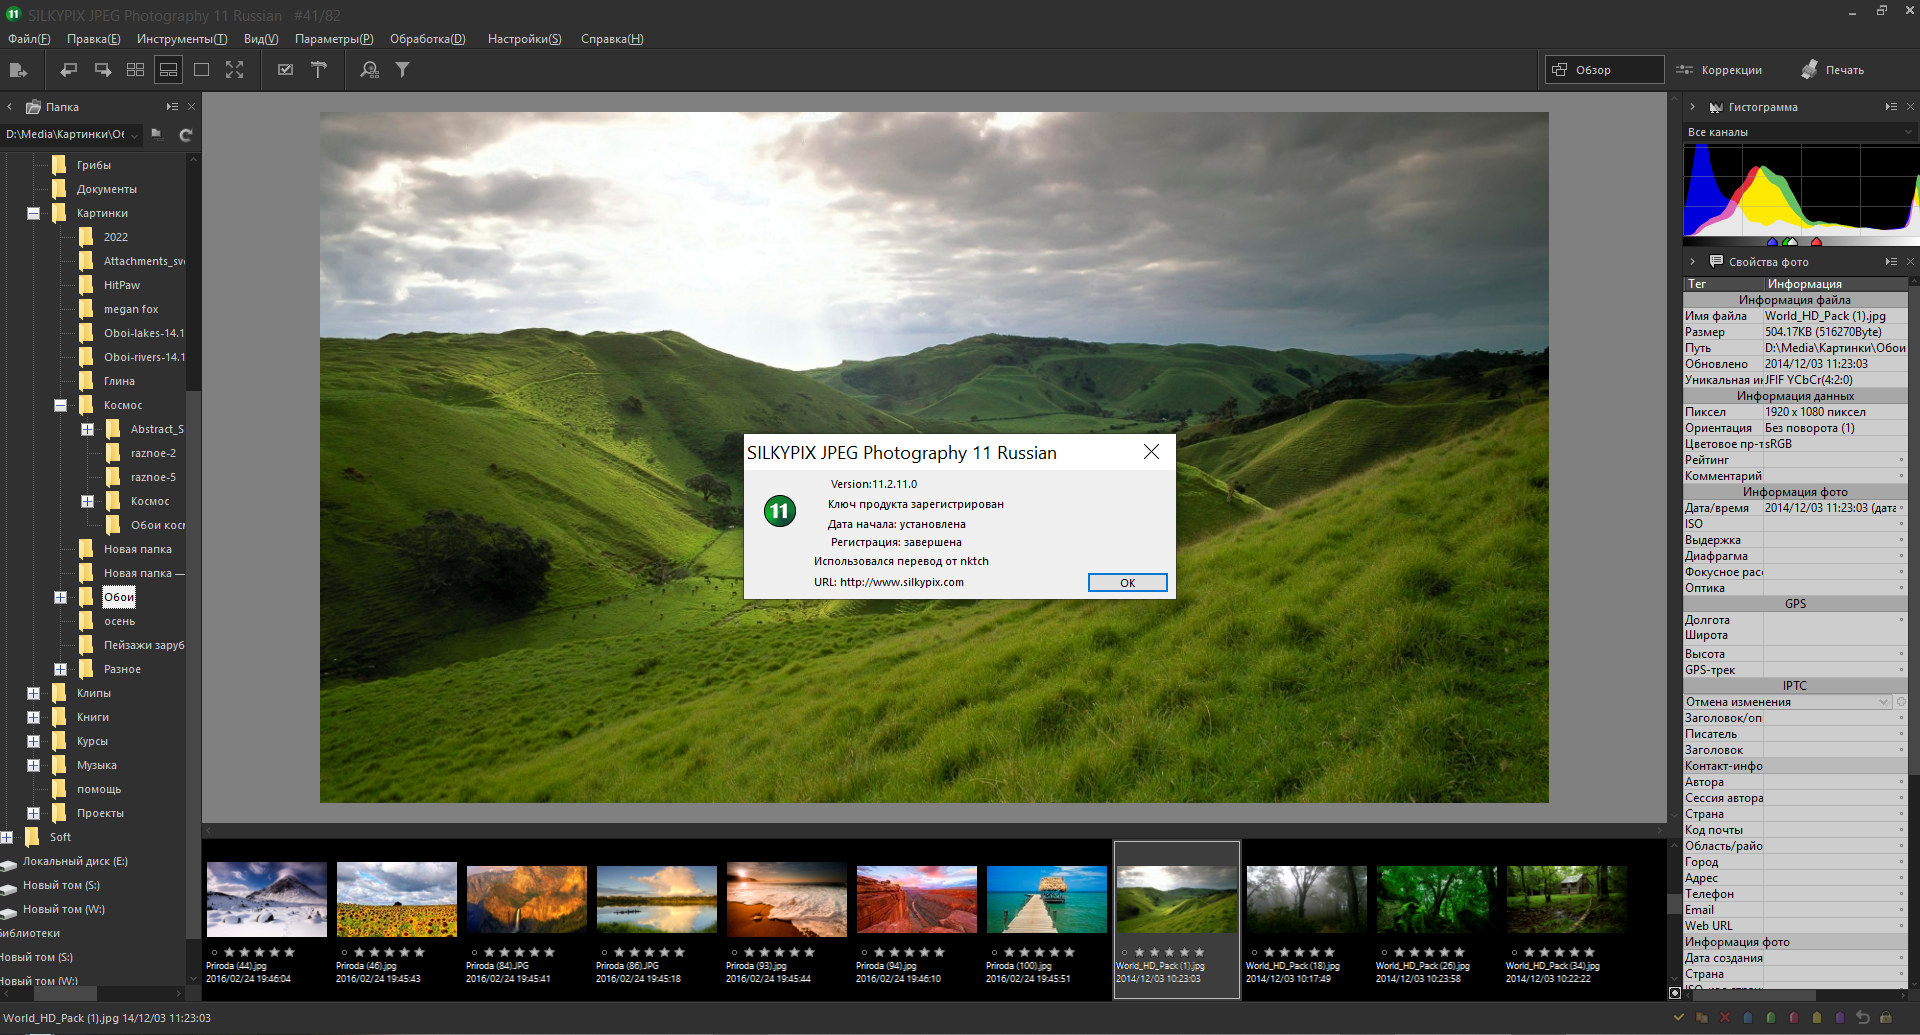Click the rotate left toolbar icon
Image resolution: width=1920 pixels, height=1035 pixels.
[x=68, y=70]
